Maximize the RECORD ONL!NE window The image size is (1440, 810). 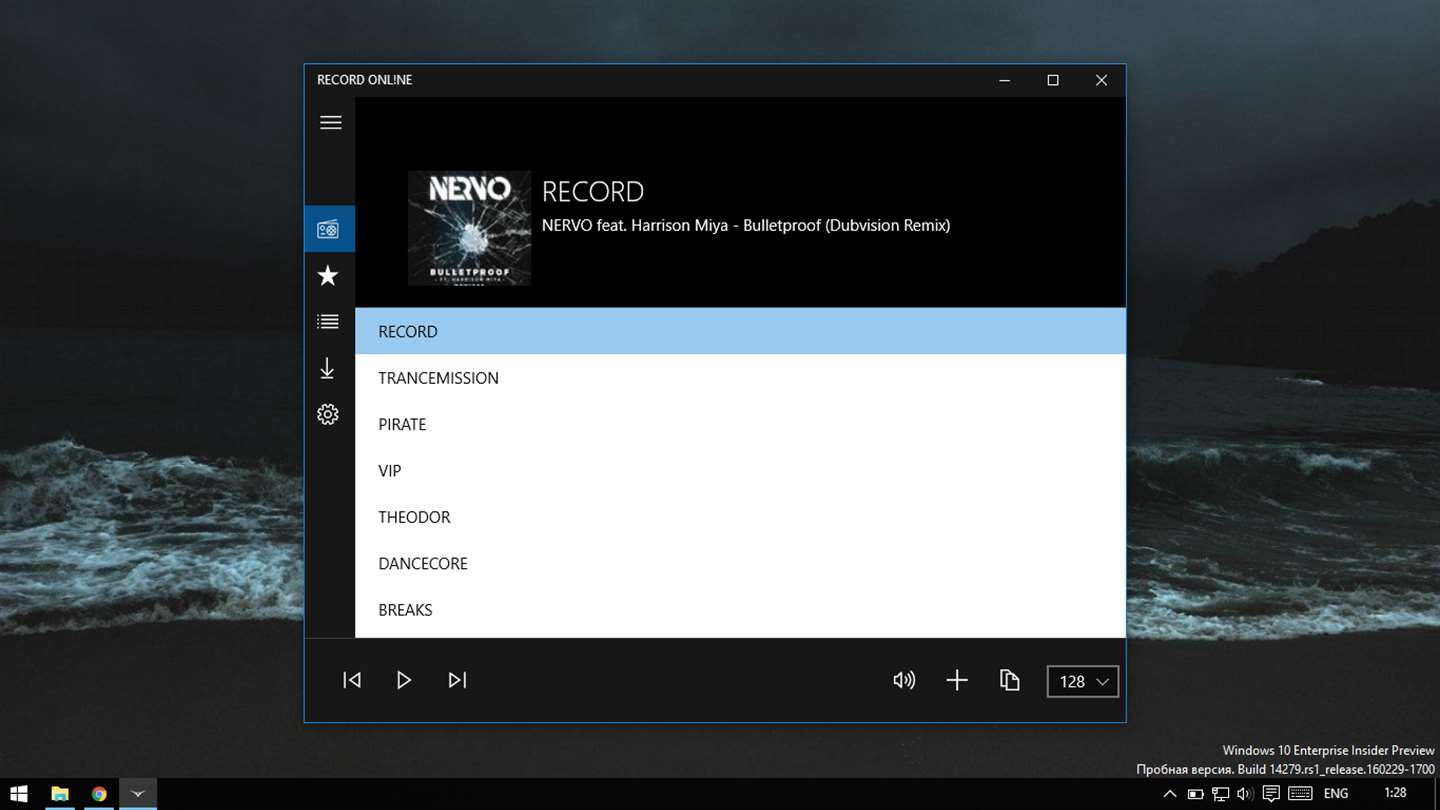tap(1053, 80)
